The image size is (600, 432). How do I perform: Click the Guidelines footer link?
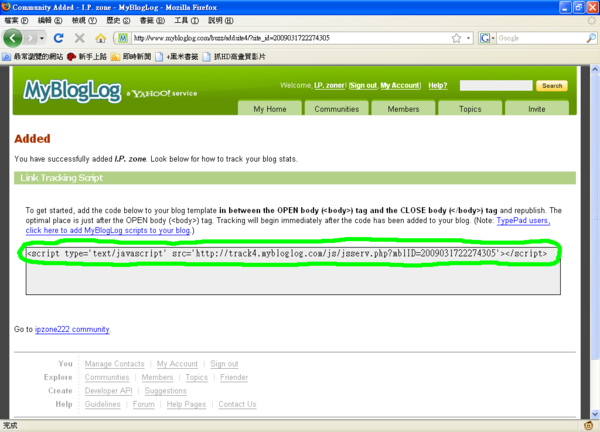(103, 404)
